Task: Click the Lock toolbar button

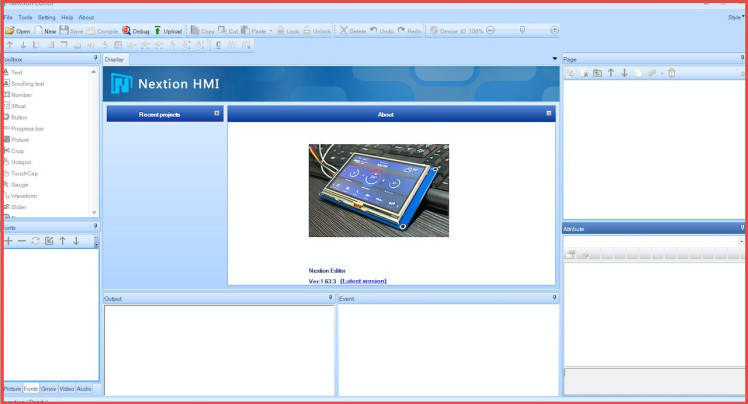Action: [x=288, y=31]
